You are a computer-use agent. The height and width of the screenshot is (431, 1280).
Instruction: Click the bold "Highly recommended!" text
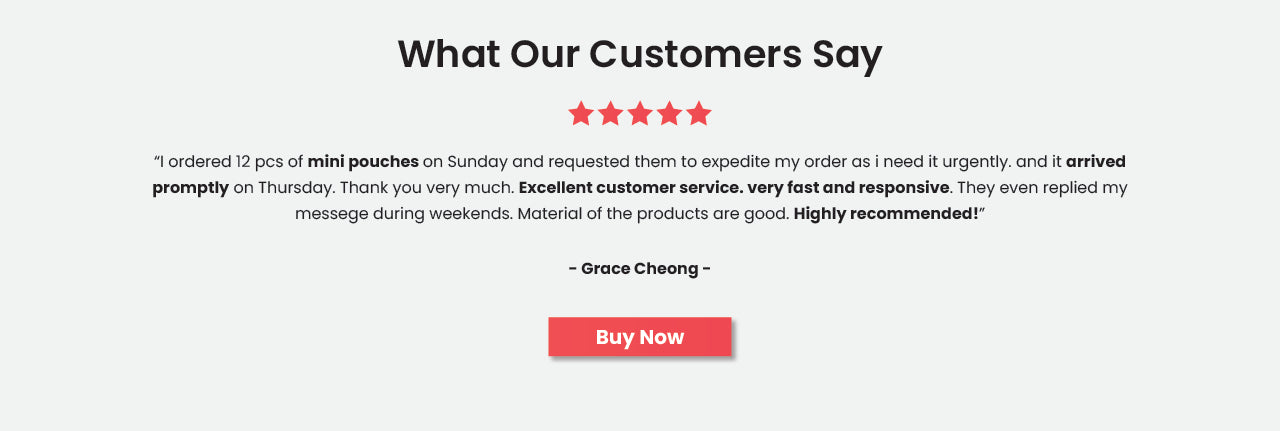tap(886, 214)
